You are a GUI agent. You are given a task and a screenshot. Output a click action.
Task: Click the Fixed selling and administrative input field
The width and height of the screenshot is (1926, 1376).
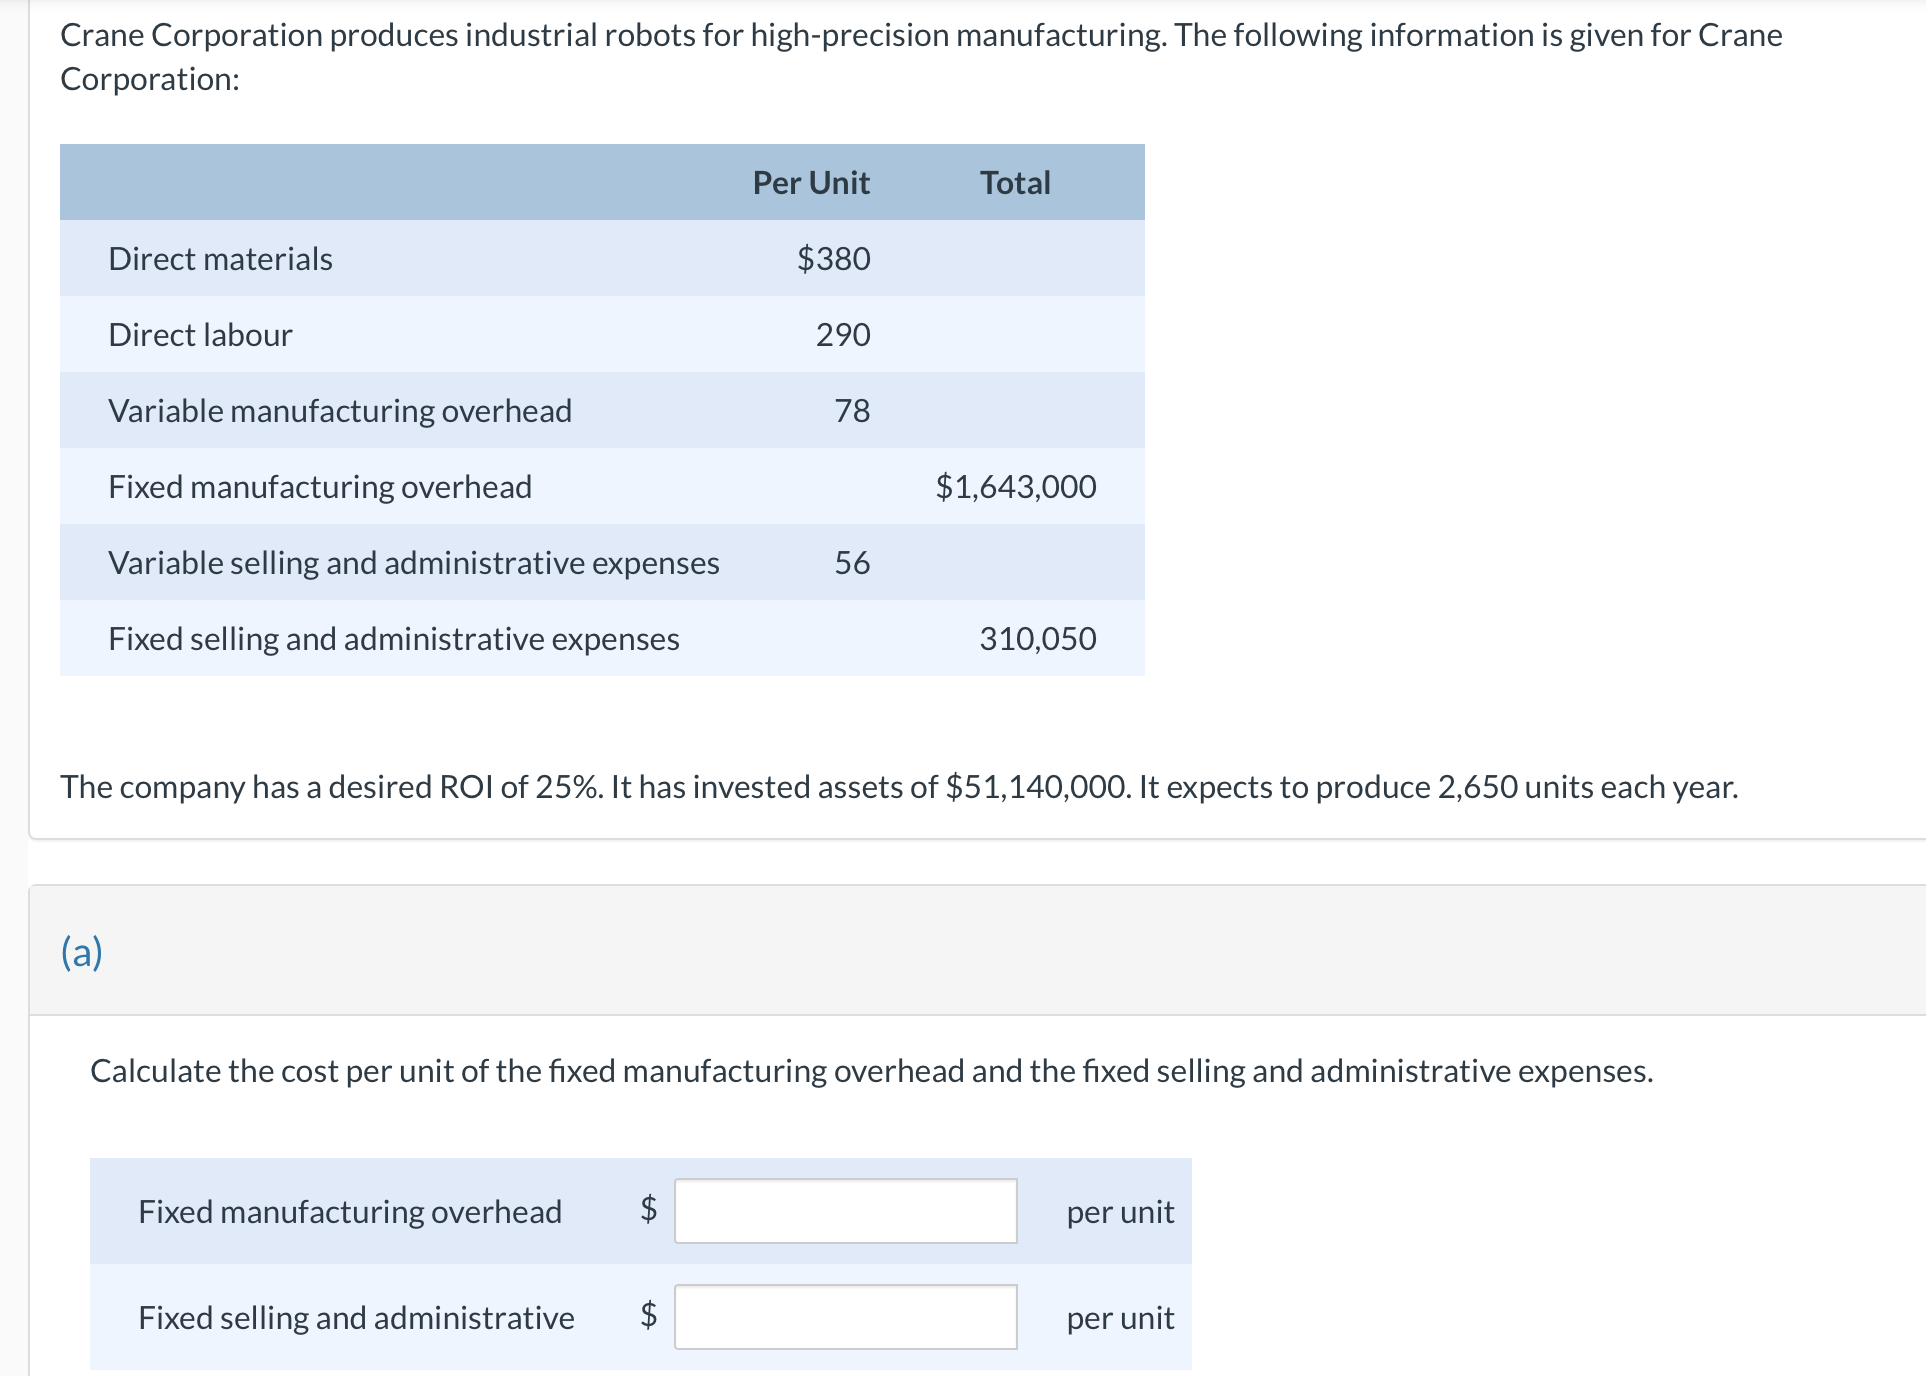[x=845, y=1317]
